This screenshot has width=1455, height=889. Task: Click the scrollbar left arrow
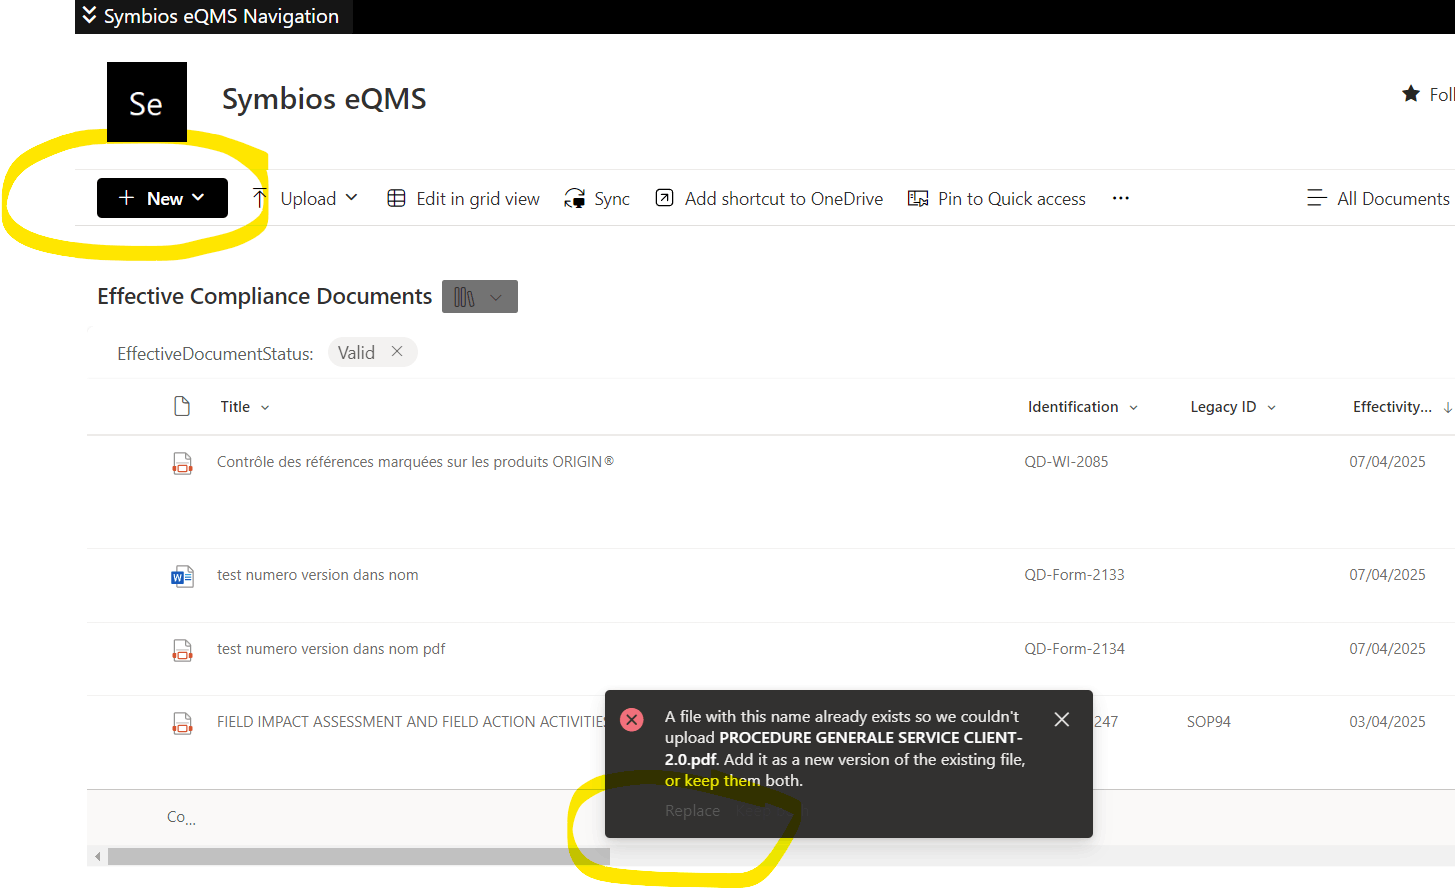(97, 857)
